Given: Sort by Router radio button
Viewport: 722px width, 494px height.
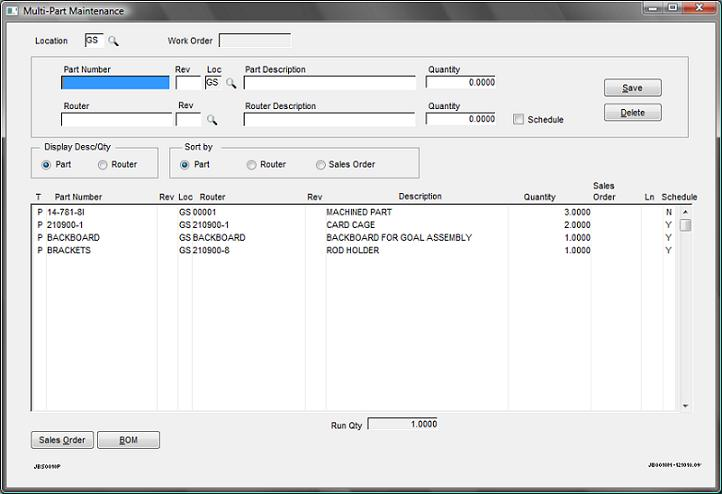Looking at the screenshot, I should pyautogui.click(x=251, y=165).
